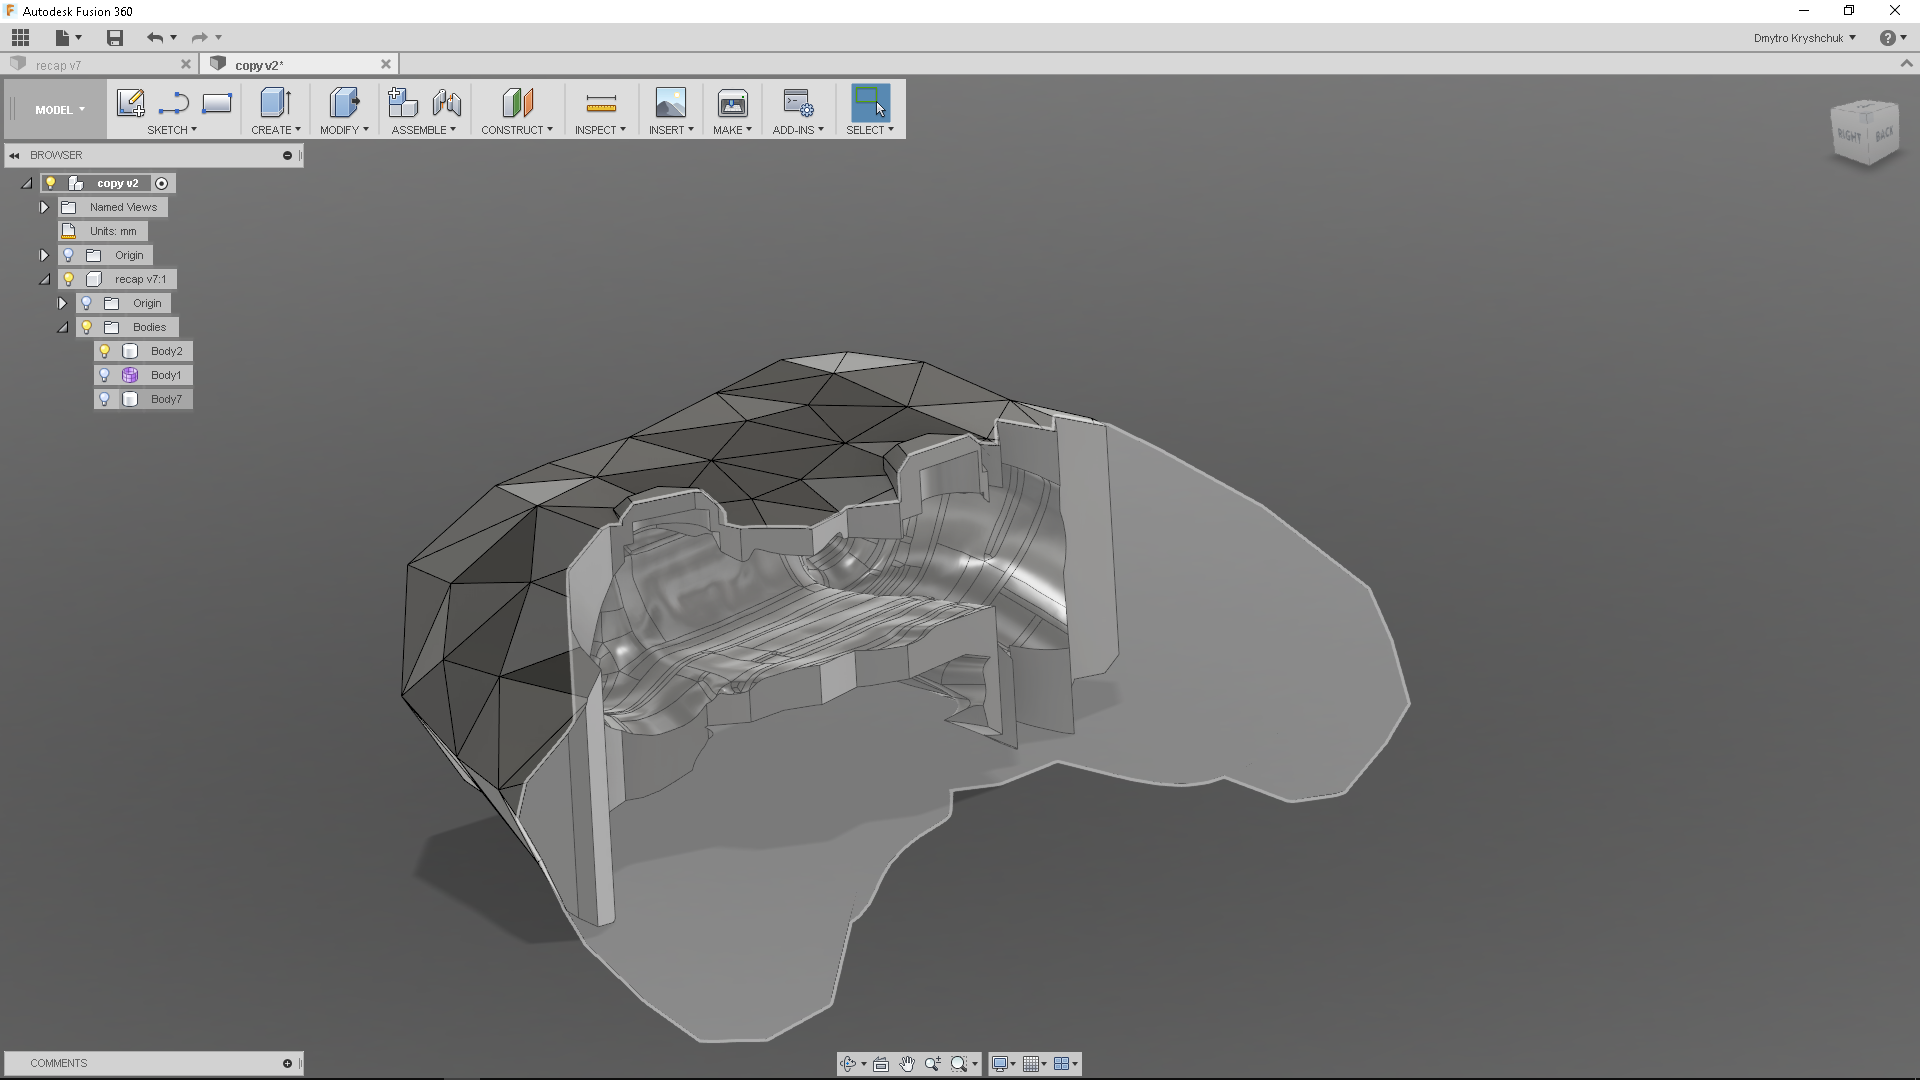
Task: Close the recap v7 tab
Action: (x=185, y=64)
